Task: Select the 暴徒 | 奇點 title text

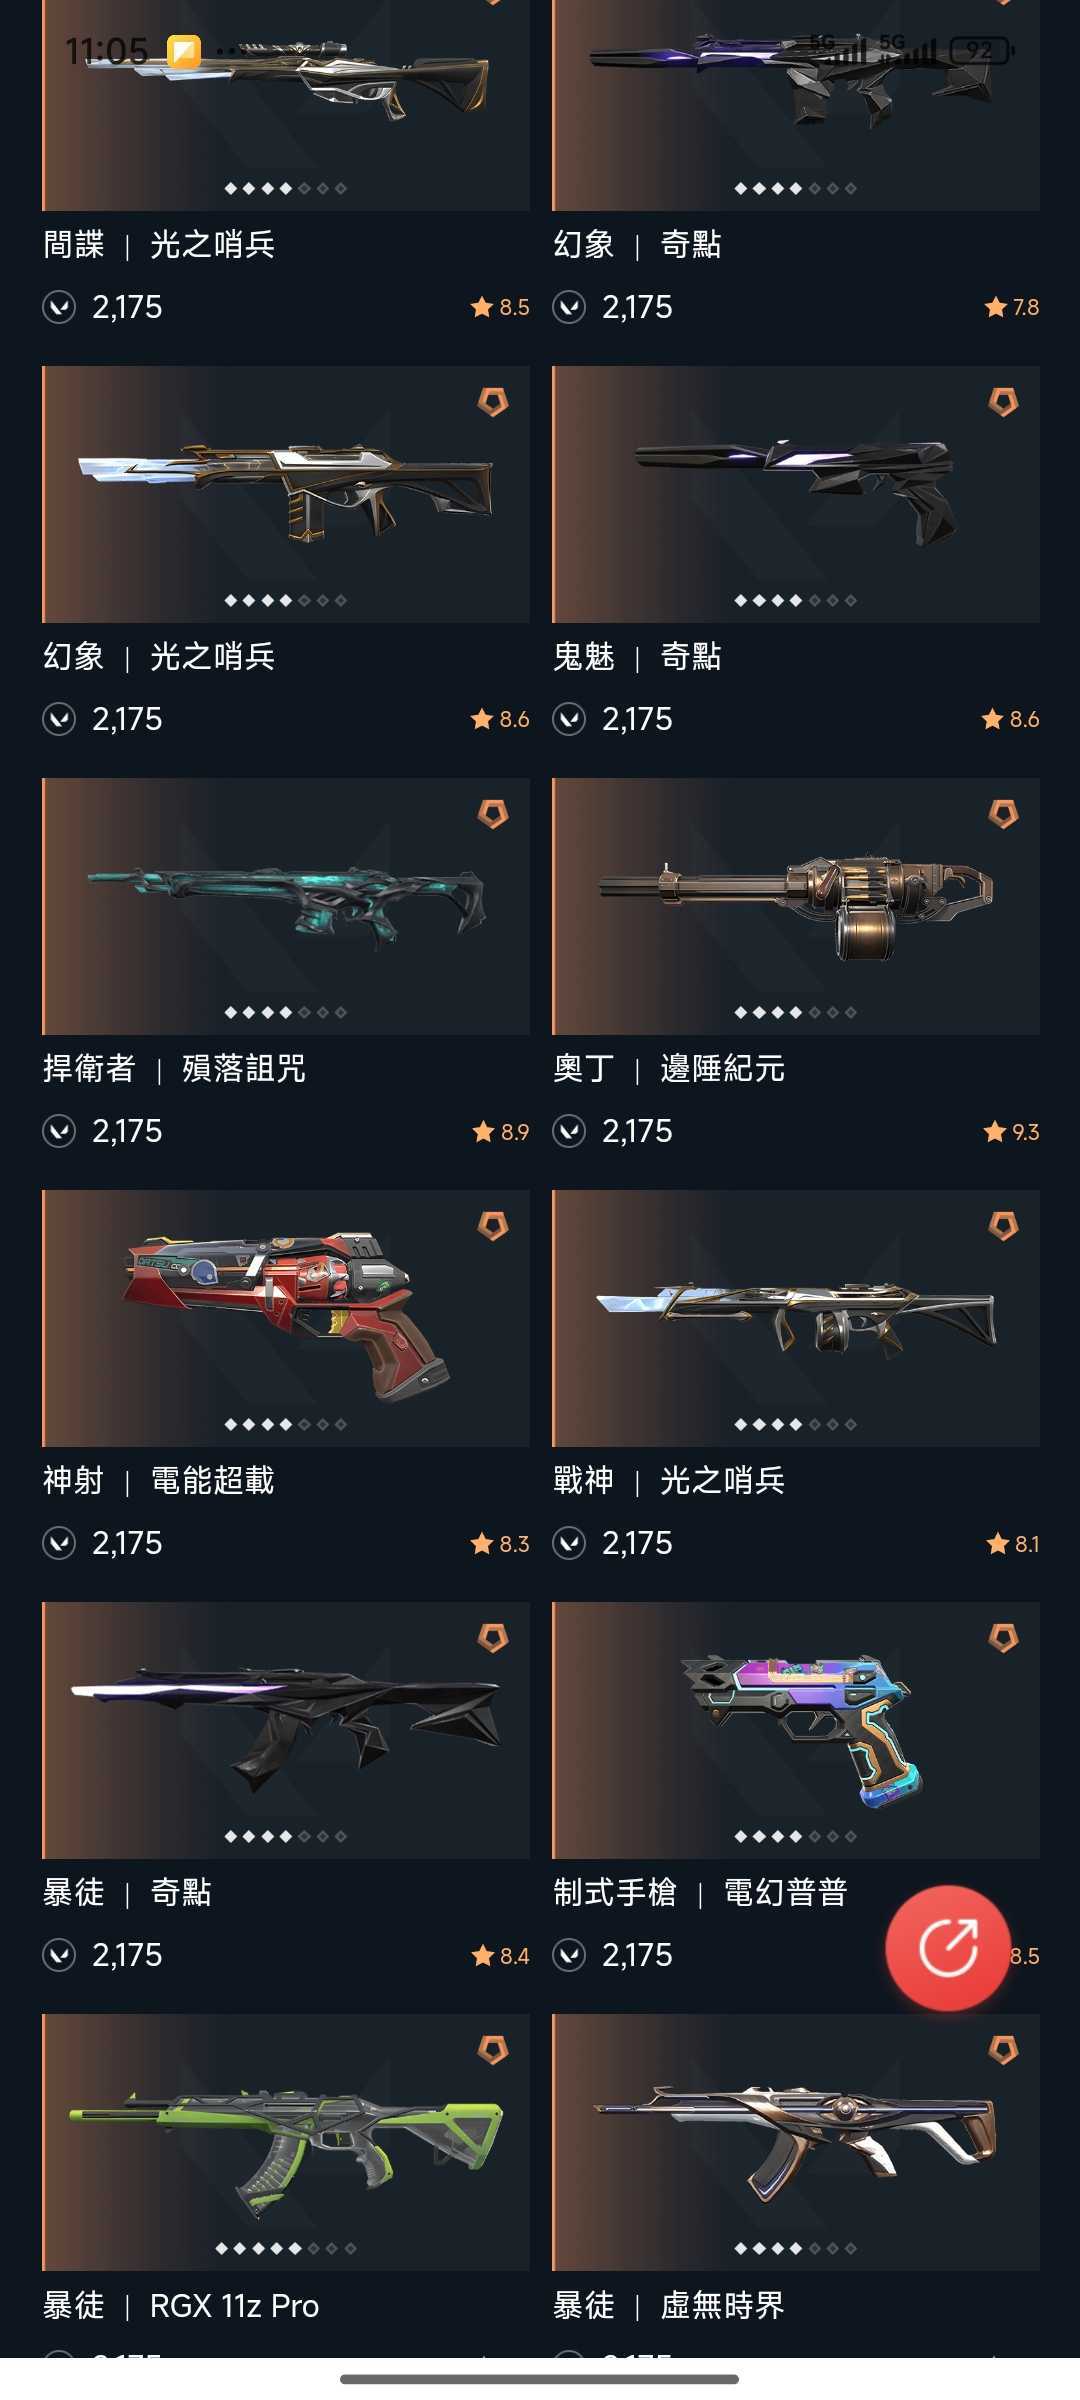Action: [127, 1892]
